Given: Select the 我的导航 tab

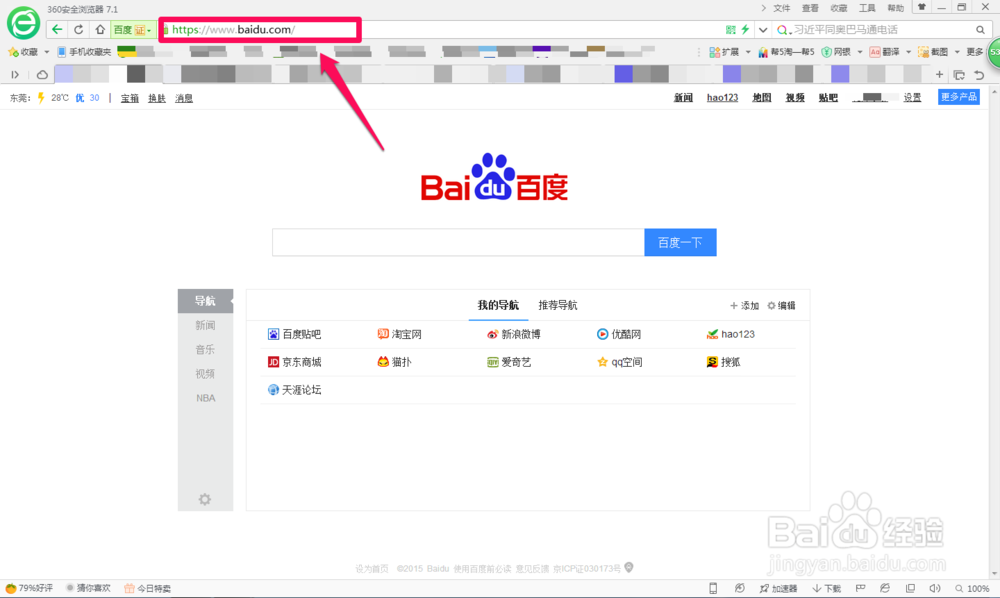Looking at the screenshot, I should [498, 305].
